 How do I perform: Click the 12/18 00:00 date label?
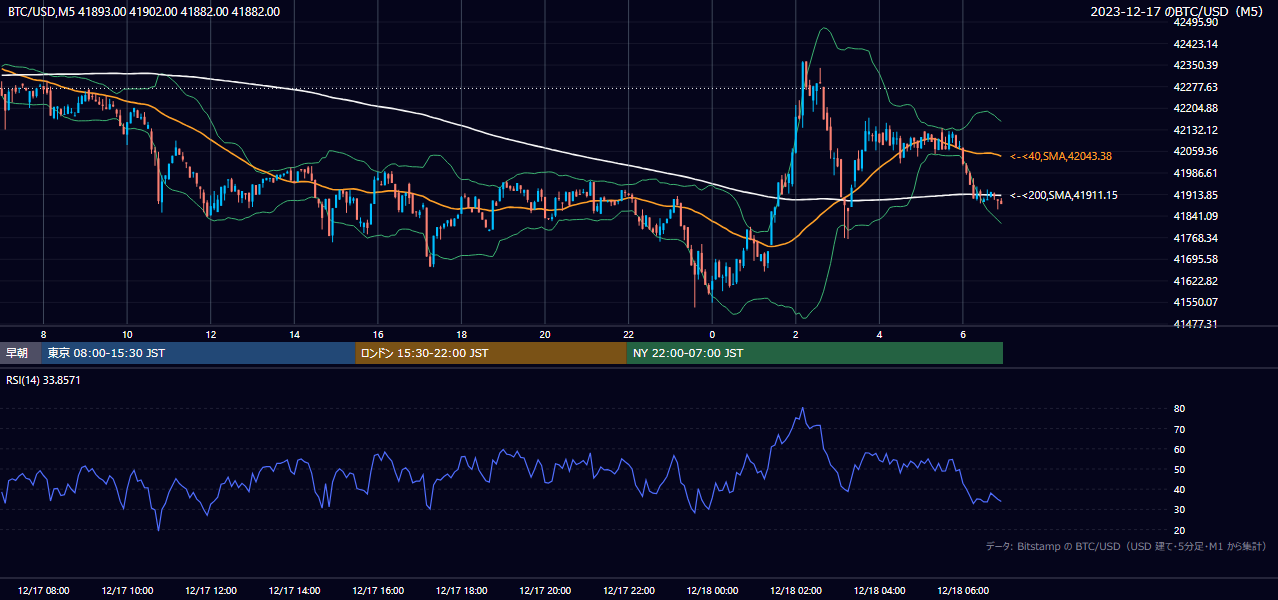pos(712,591)
